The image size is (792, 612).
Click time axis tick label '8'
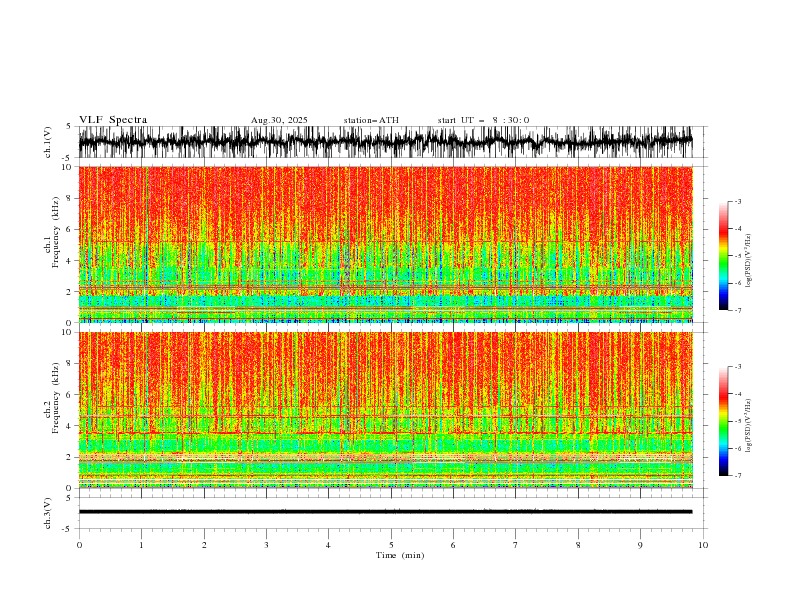click(578, 545)
